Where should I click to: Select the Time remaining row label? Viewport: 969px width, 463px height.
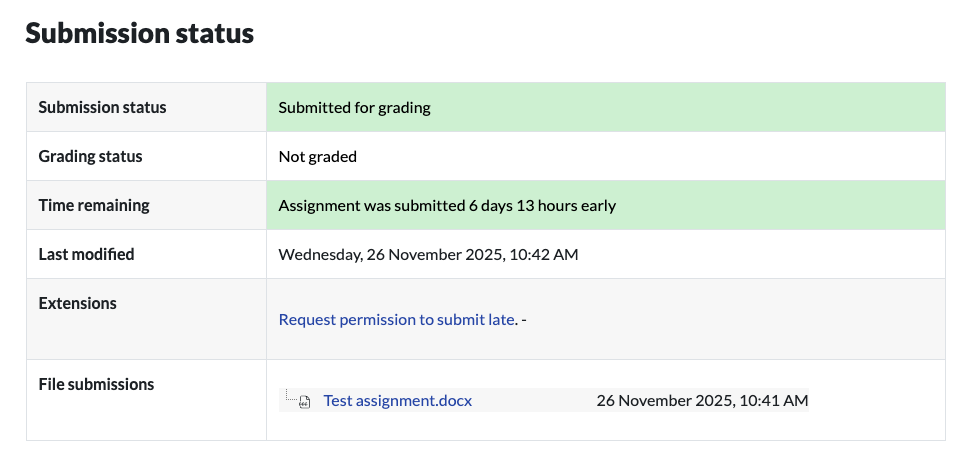pos(94,205)
